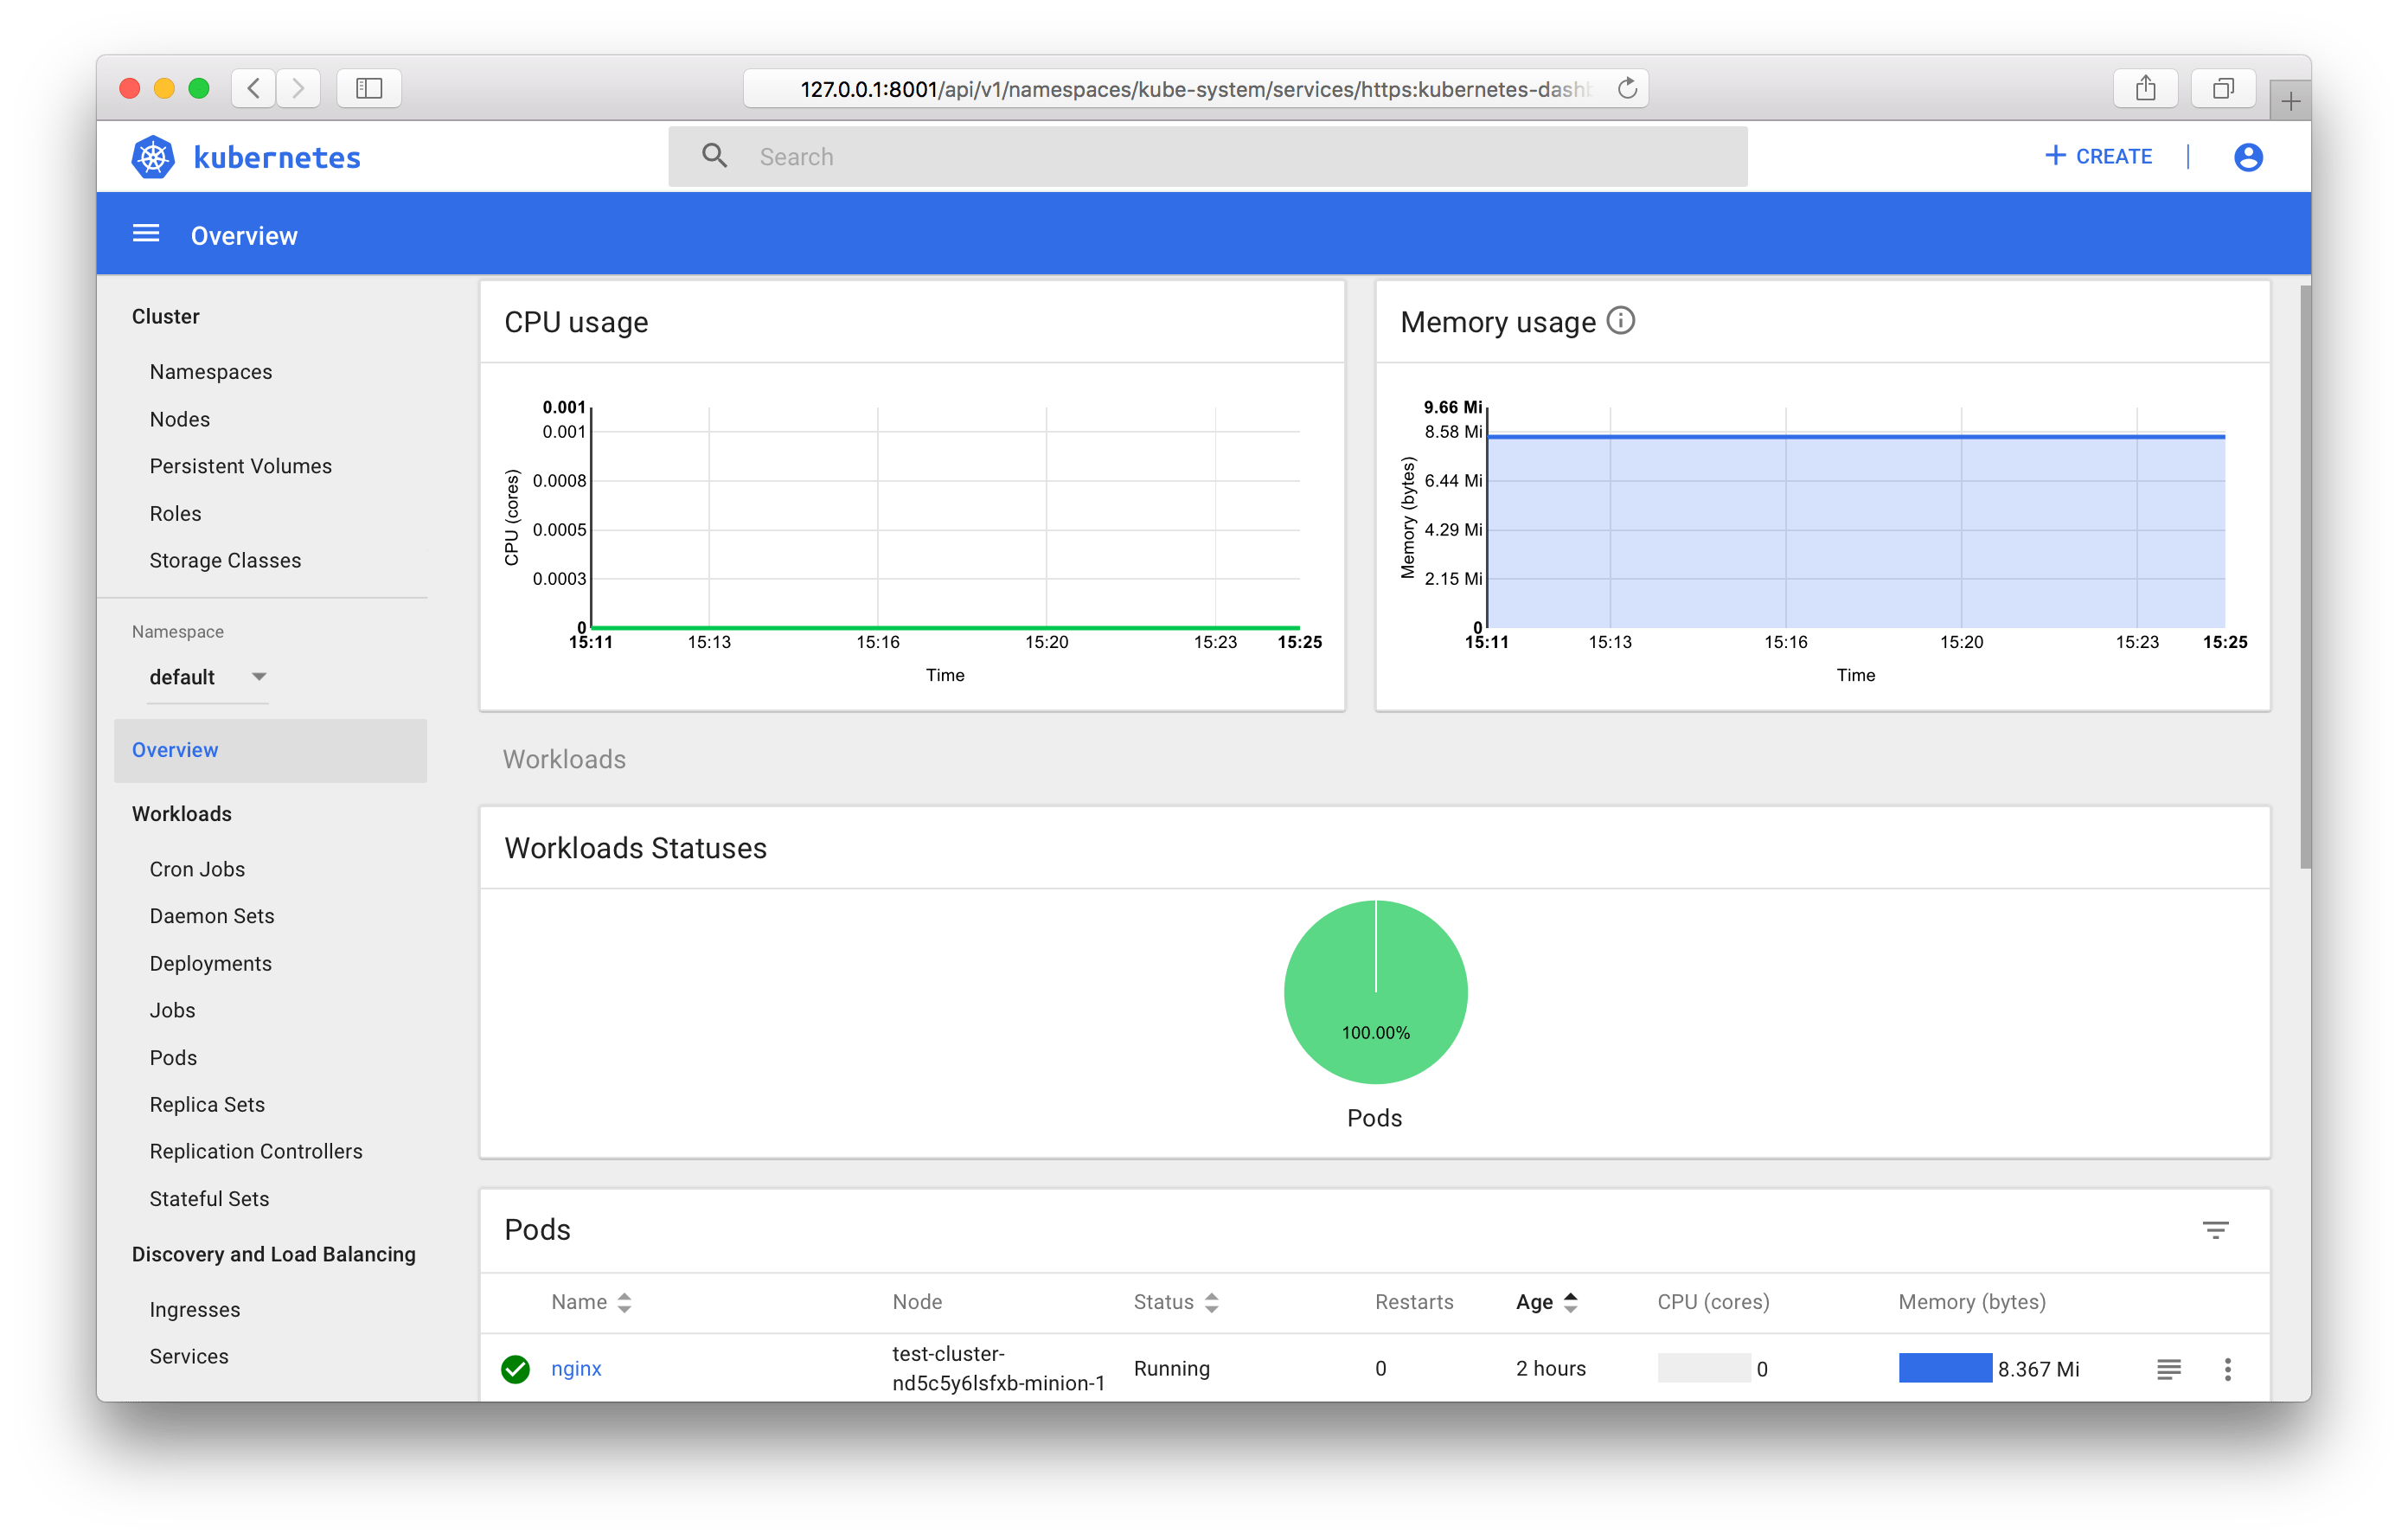The image size is (2408, 1540).
Task: Select Nodes under Cluster
Action: pos(180,419)
